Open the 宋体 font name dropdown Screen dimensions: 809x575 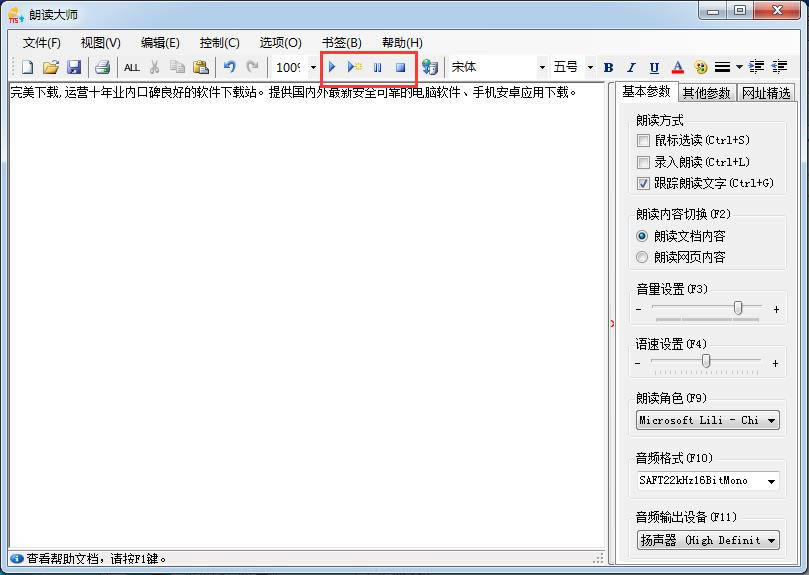coord(542,67)
